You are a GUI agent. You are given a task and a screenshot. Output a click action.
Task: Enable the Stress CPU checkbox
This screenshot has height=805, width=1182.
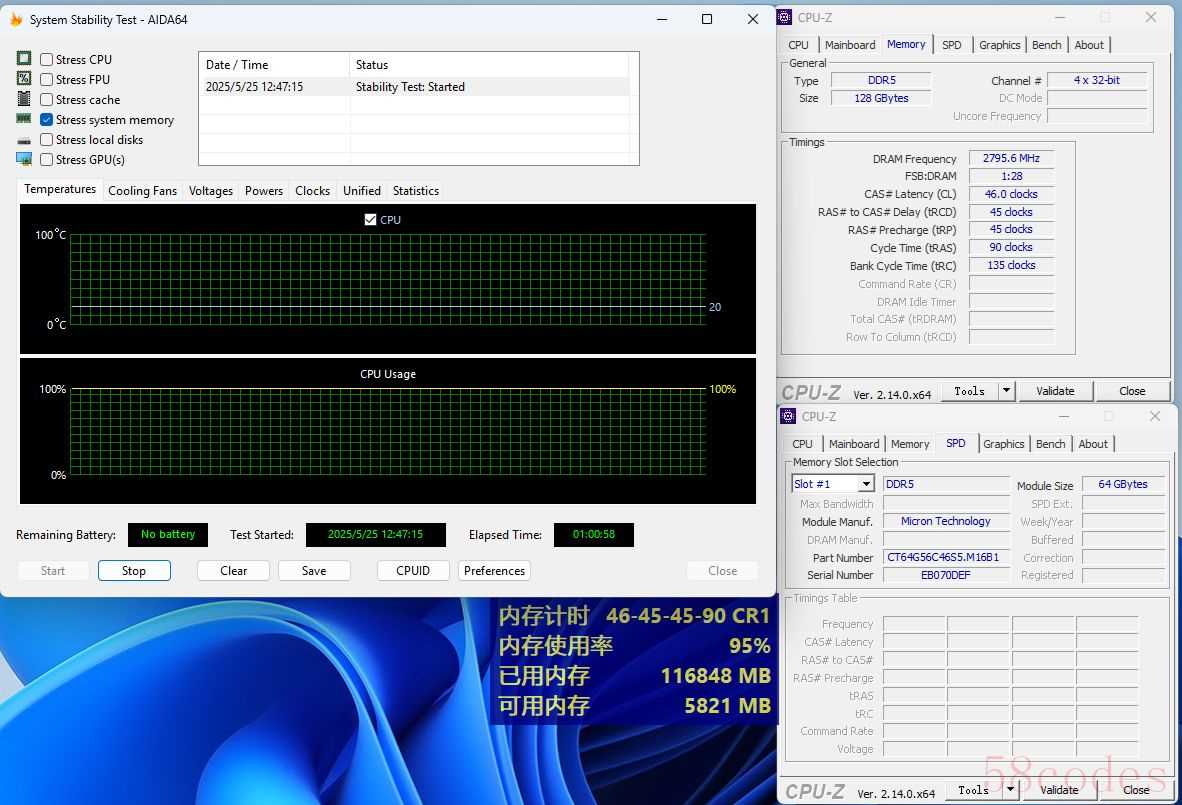pos(47,60)
